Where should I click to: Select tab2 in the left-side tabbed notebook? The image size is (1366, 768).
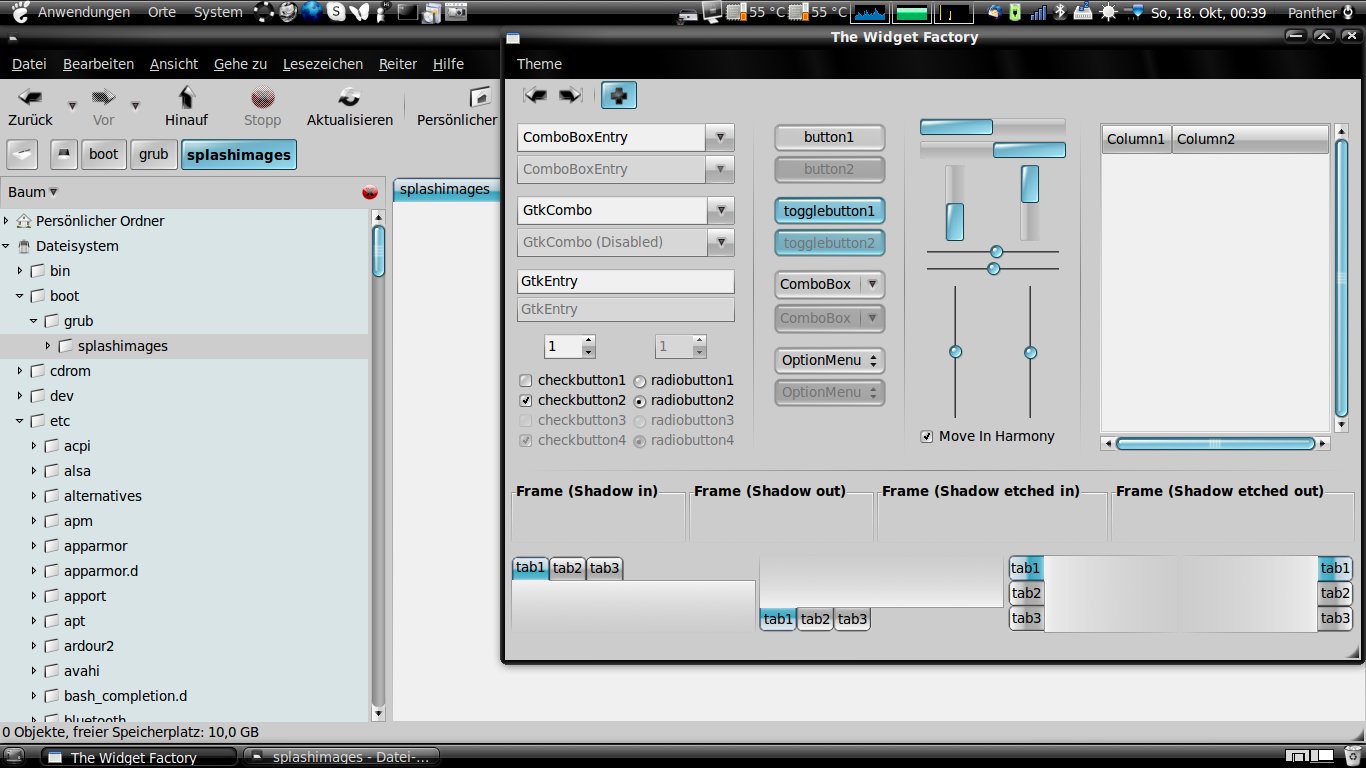[x=1026, y=593]
